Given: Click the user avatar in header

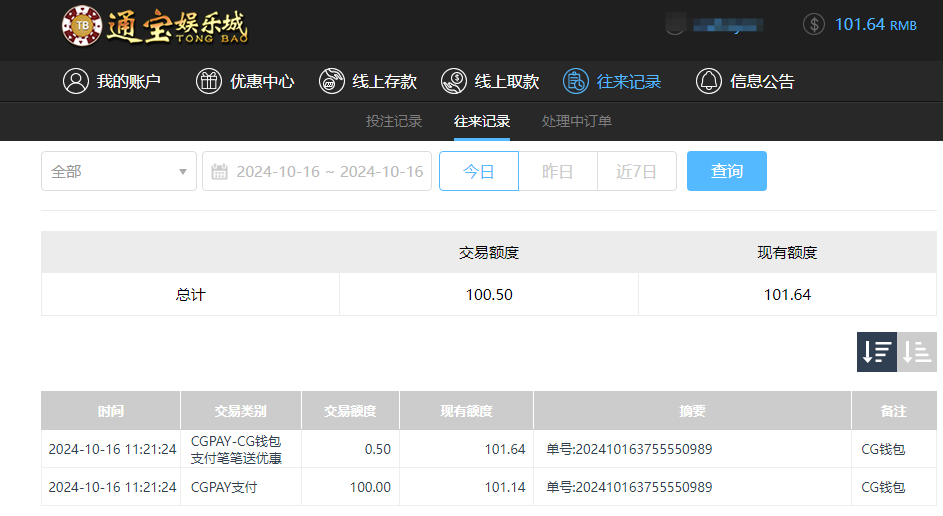Looking at the screenshot, I should tap(675, 24).
